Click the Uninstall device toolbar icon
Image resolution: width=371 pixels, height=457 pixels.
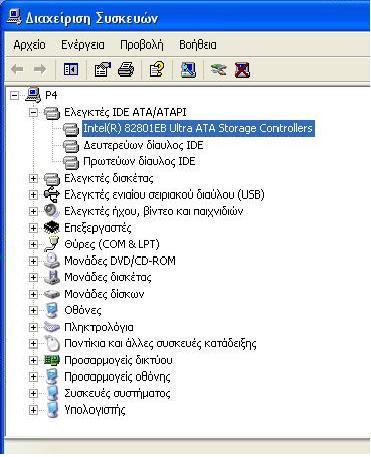tap(242, 70)
